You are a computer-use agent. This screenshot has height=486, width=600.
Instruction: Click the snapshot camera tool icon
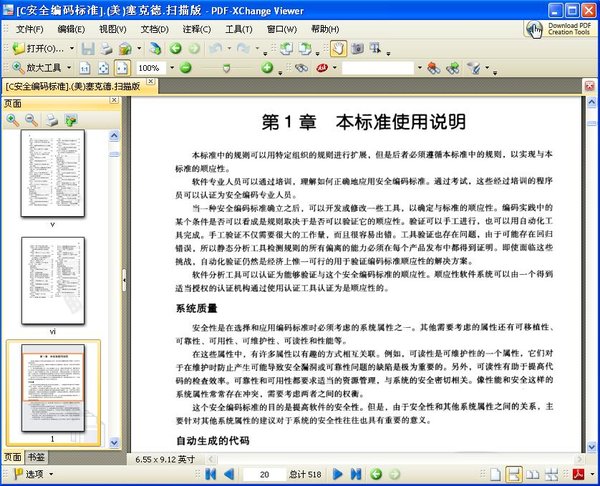[356, 47]
